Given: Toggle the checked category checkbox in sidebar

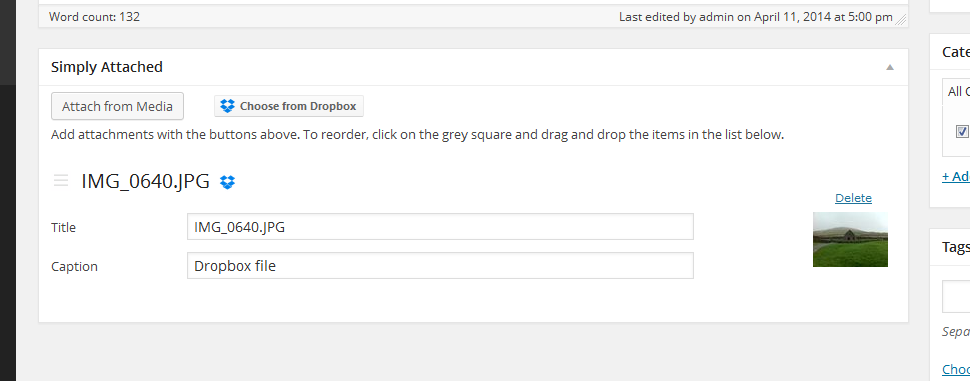Looking at the screenshot, I should click(962, 131).
